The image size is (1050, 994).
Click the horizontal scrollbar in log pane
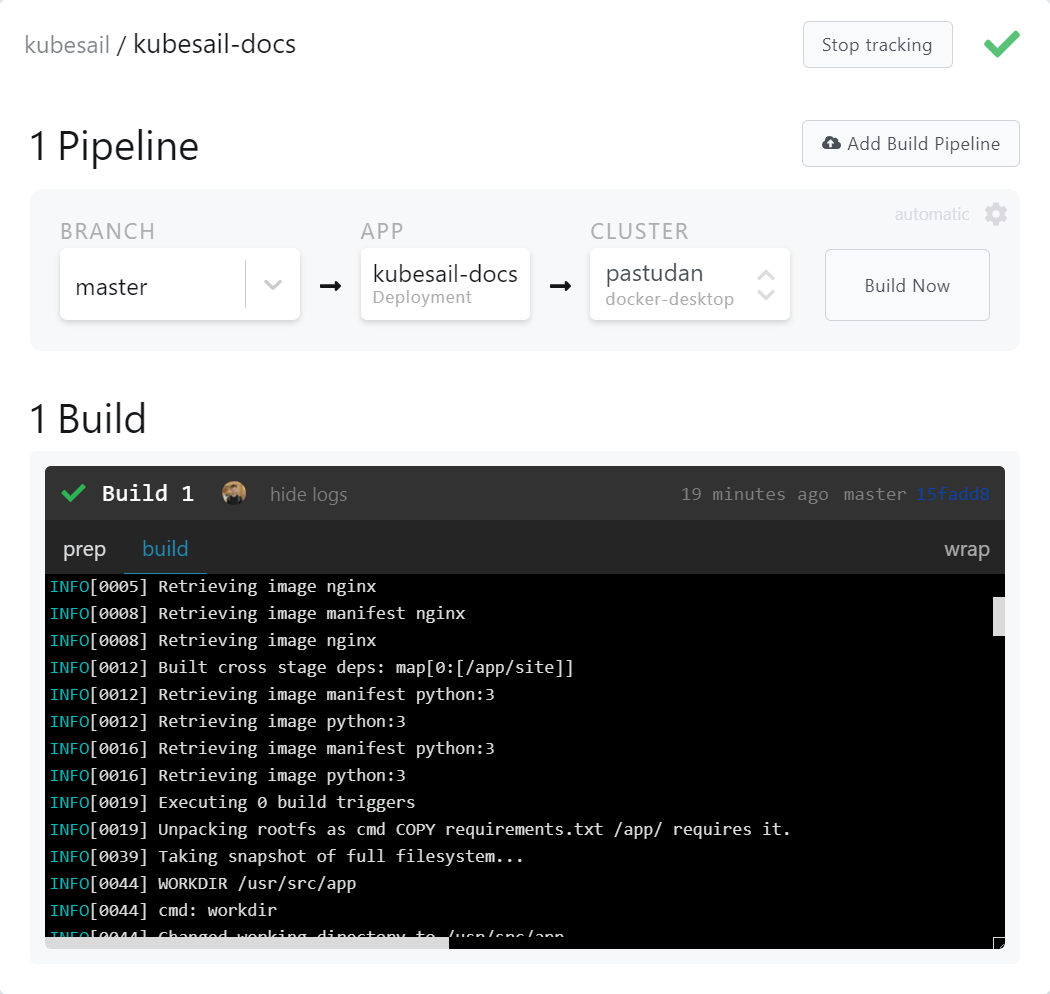click(x=247, y=943)
